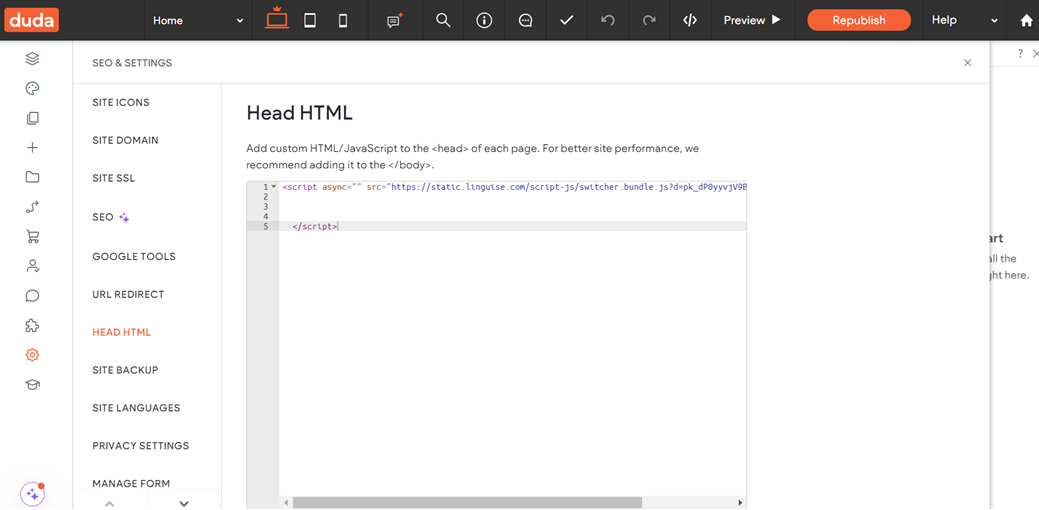Open the graduation cap learning icon
1039x510 pixels.
(32, 385)
